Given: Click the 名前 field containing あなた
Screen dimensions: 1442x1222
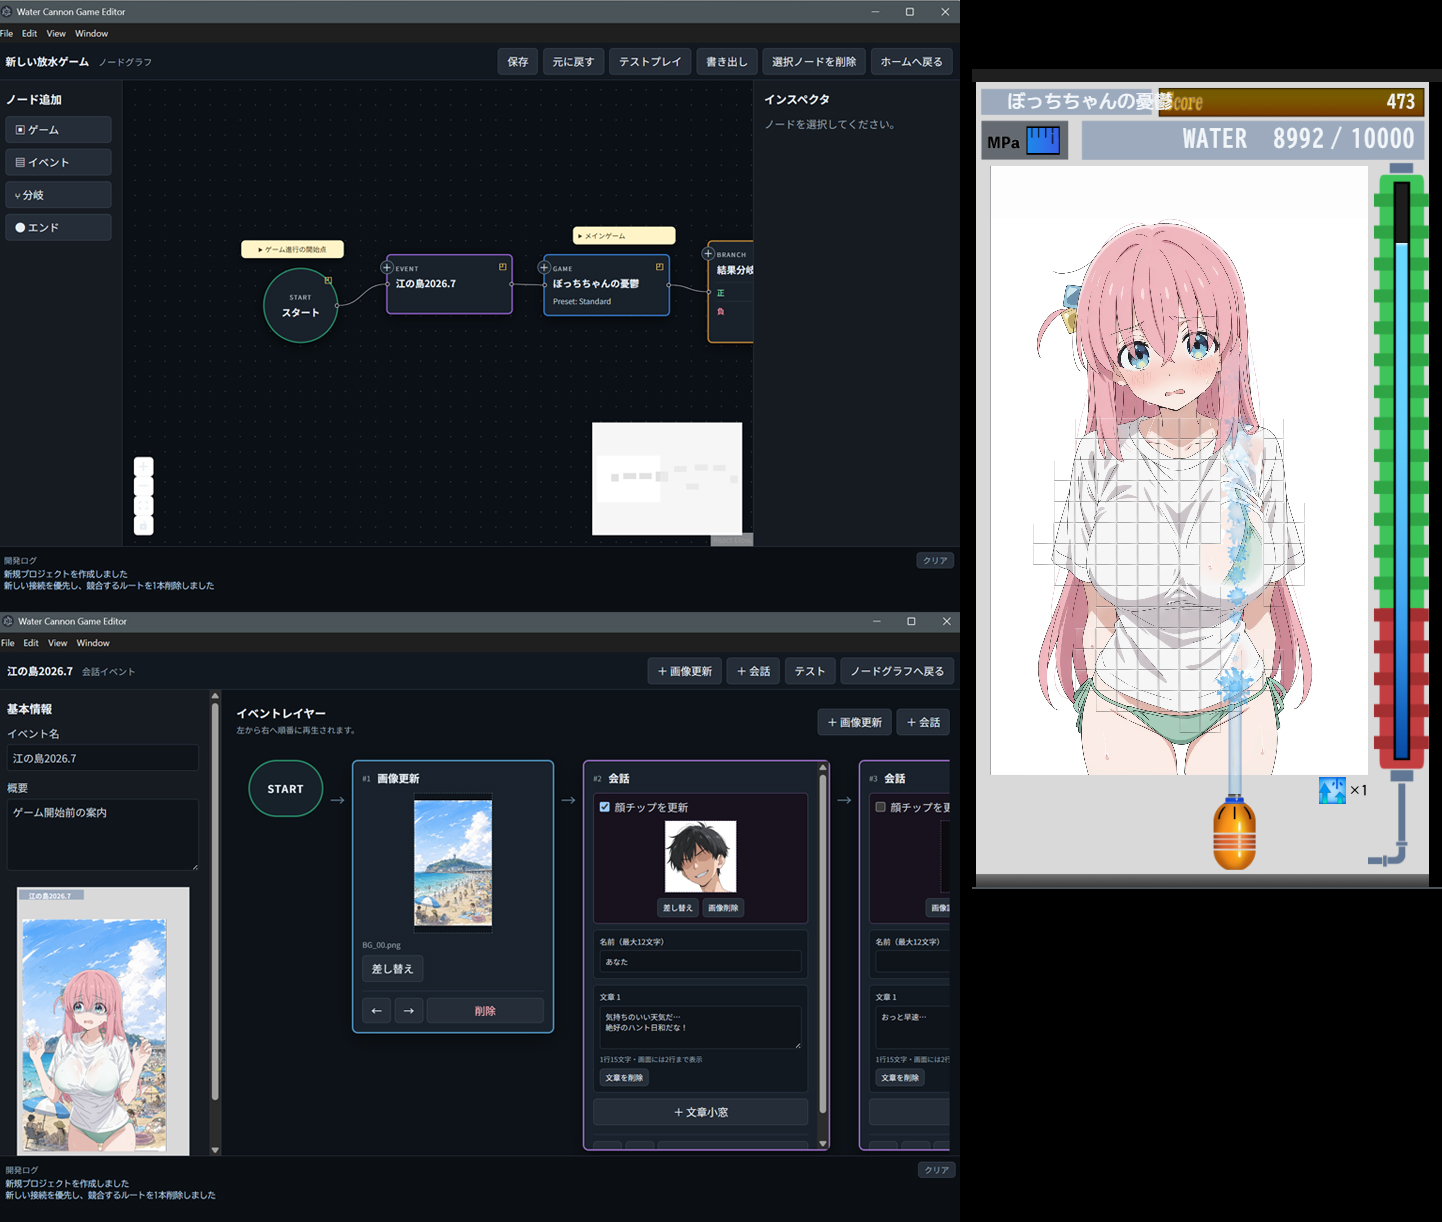Looking at the screenshot, I should coord(701,962).
